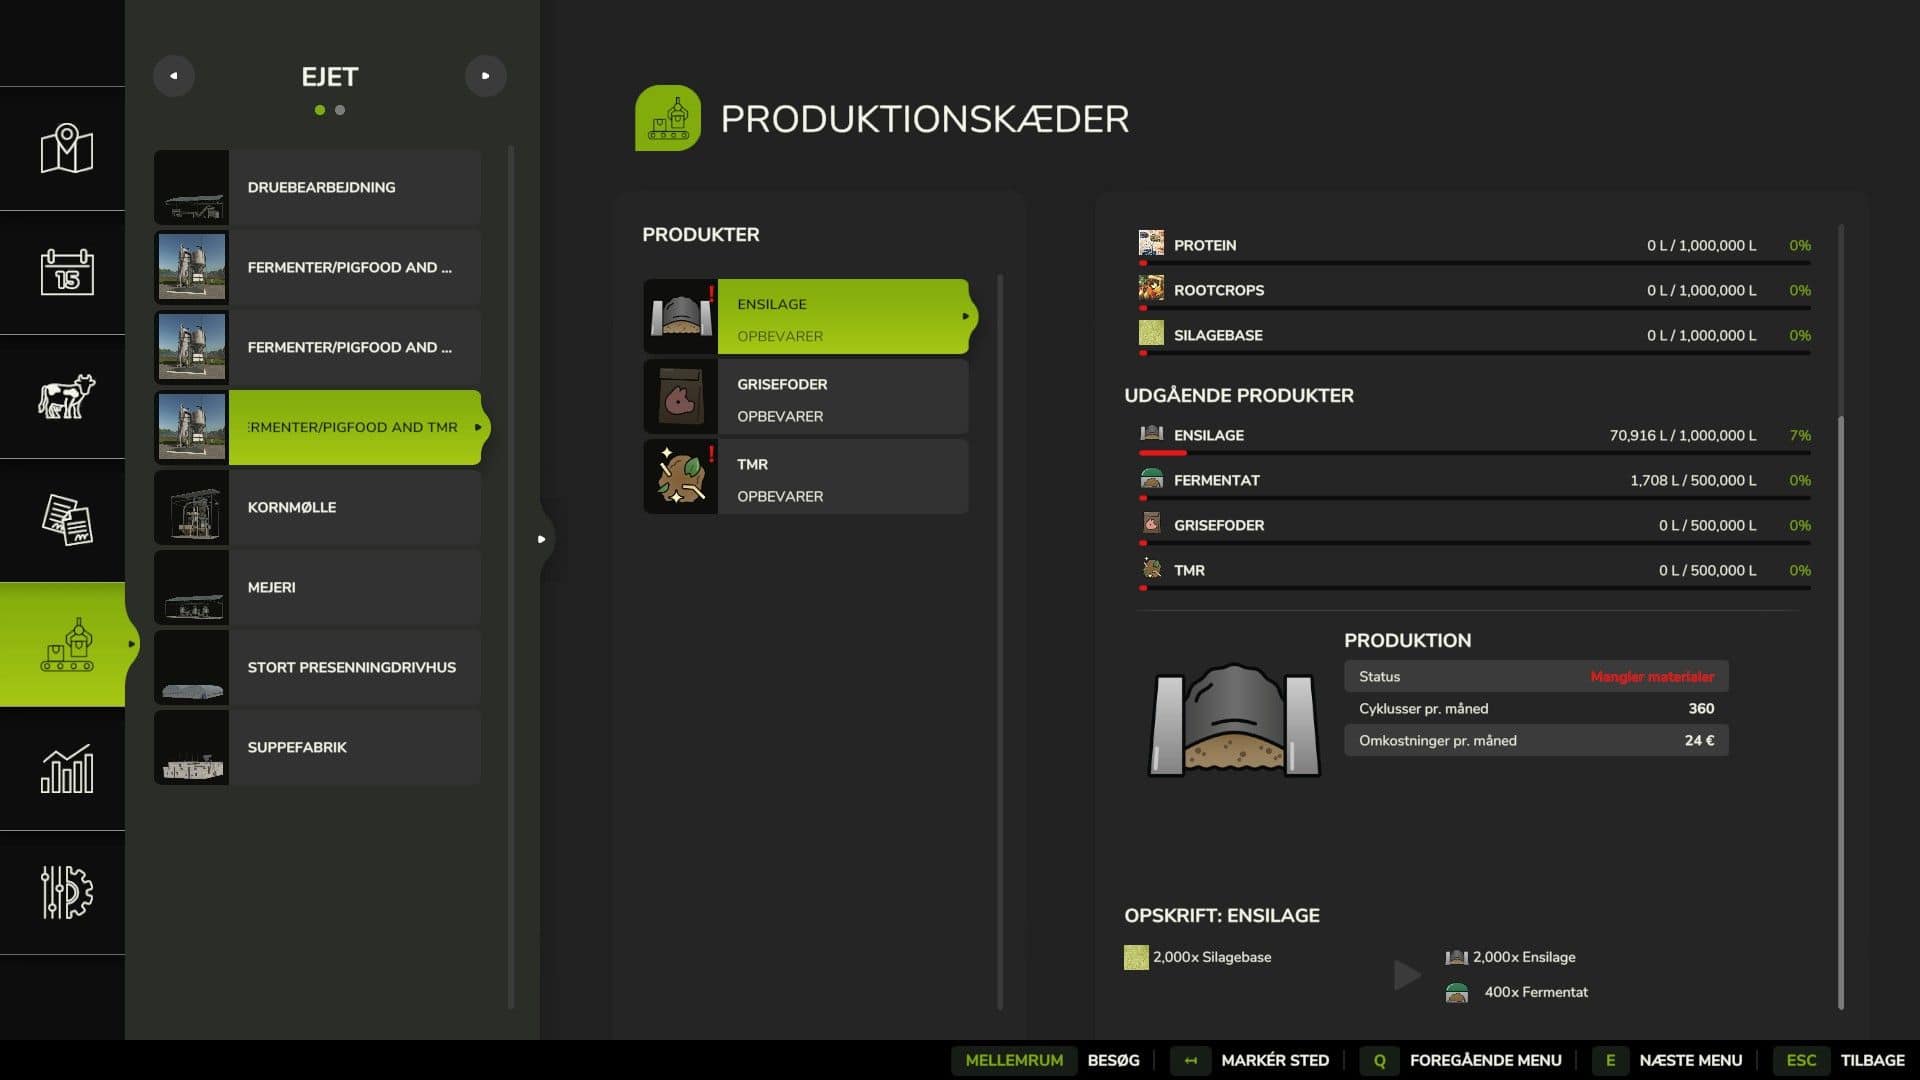
Task: Click the details panel scrollbar
Action: click(1840, 710)
